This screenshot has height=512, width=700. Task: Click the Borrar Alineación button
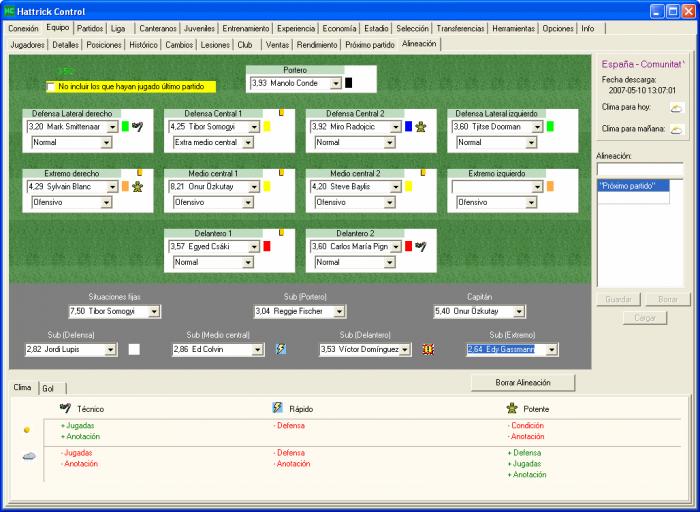pos(523,383)
